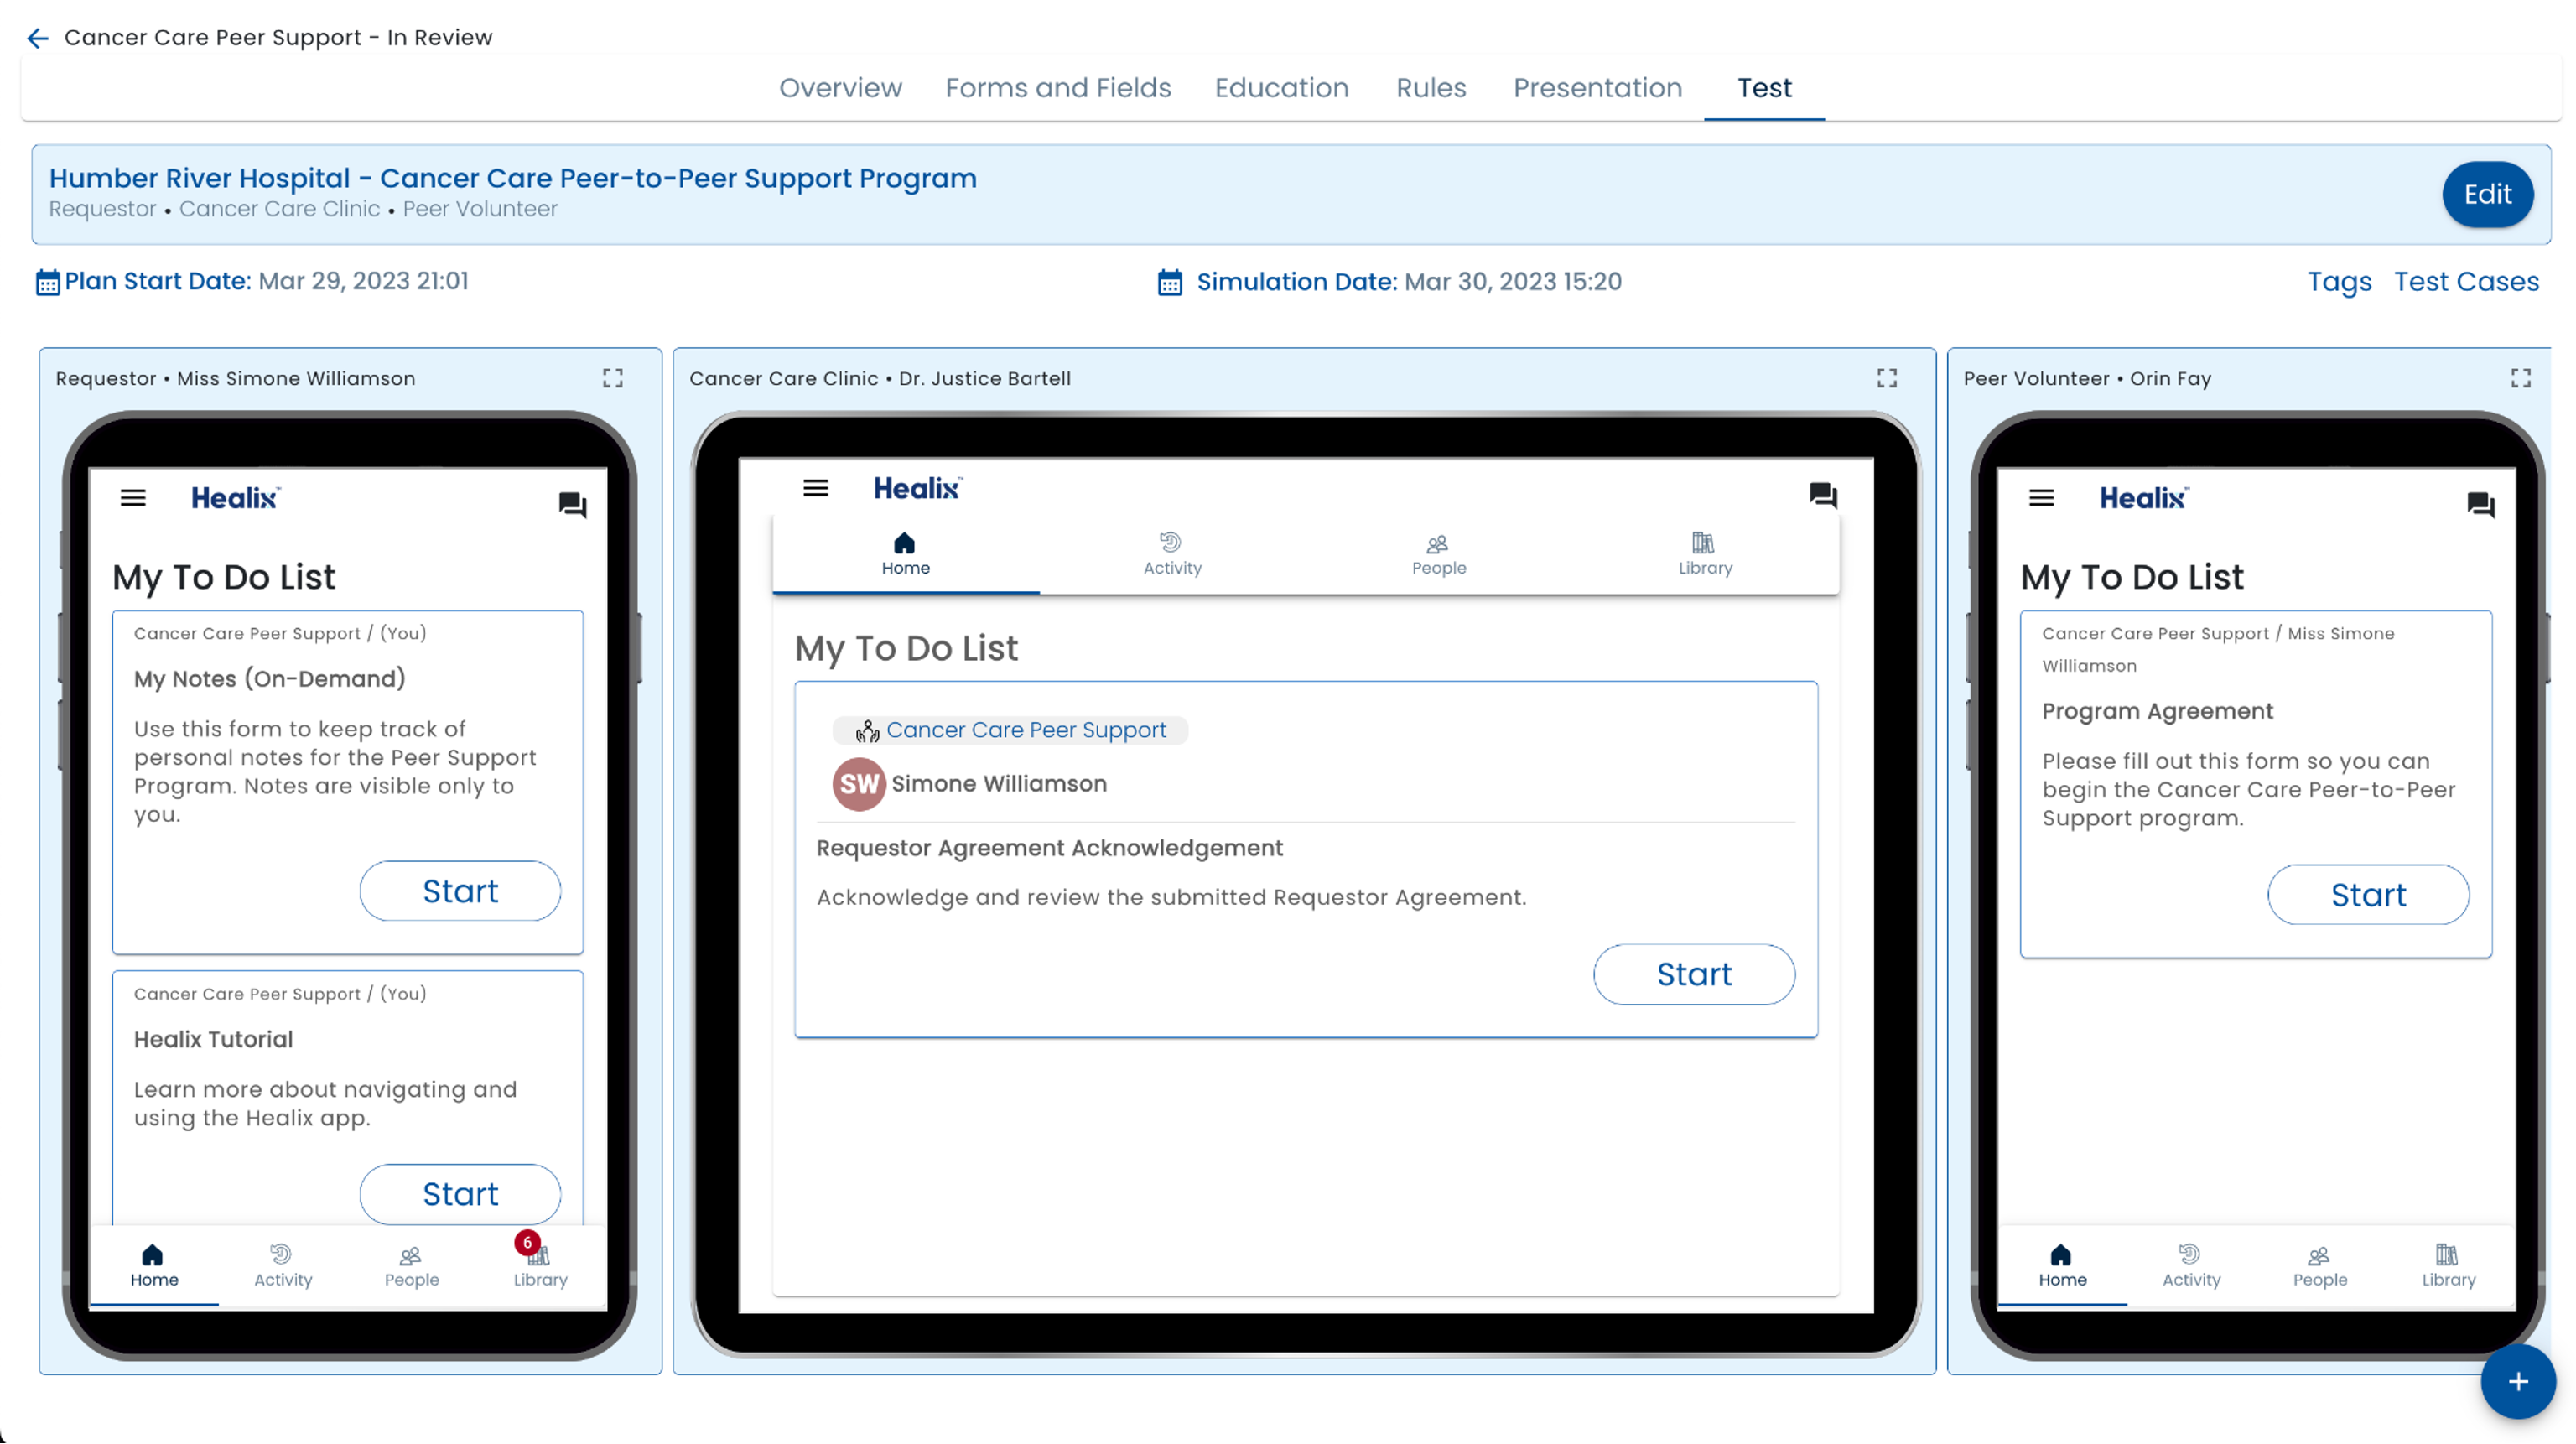The width and height of the screenshot is (2576, 1444).
Task: Click the Requestor Agreement Acknowledgement title
Action: click(1049, 848)
